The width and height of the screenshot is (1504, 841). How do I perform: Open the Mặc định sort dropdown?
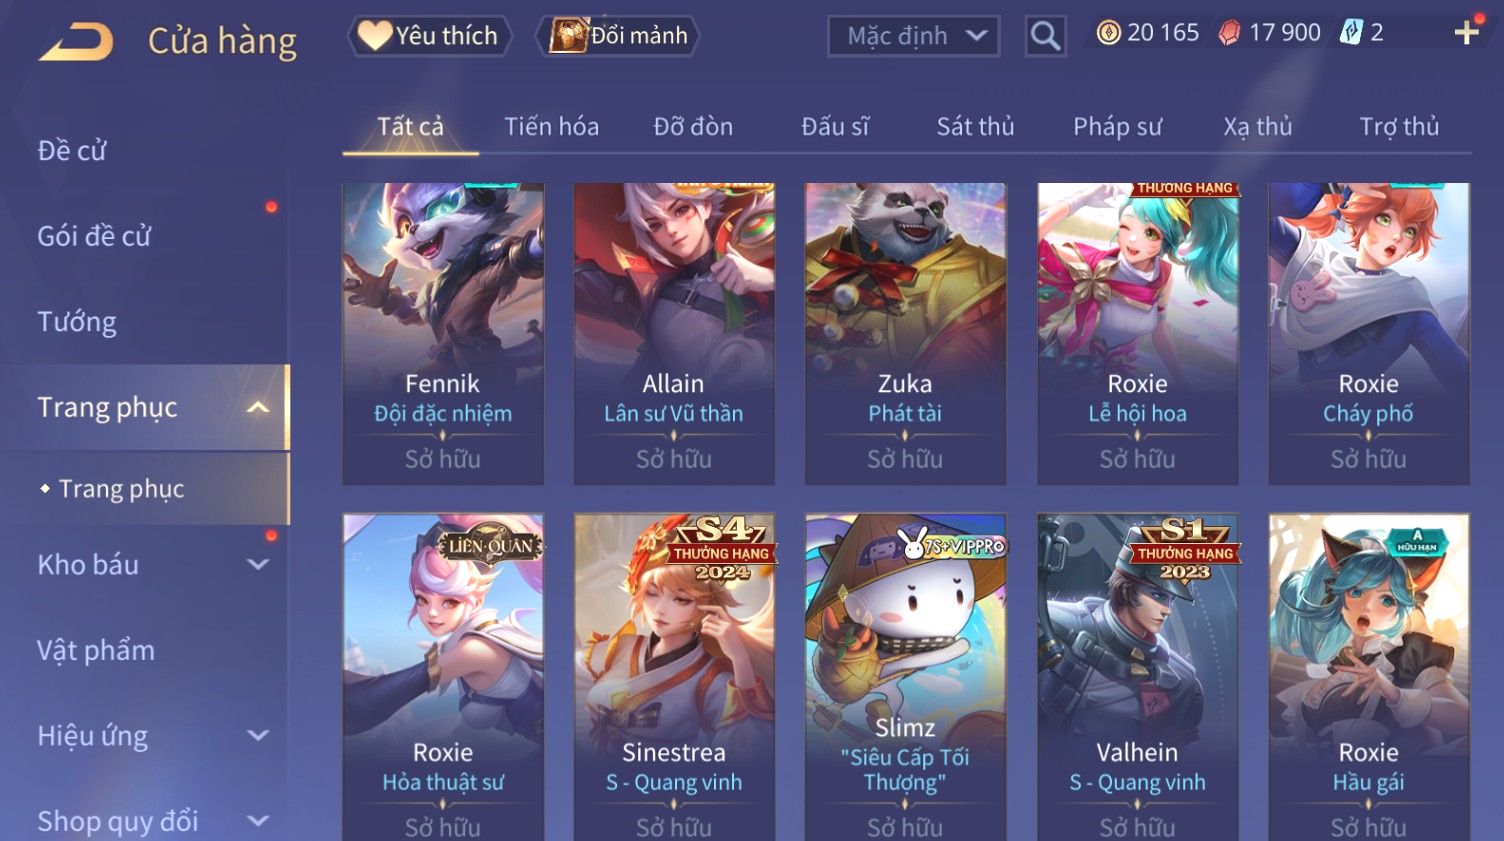[913, 36]
